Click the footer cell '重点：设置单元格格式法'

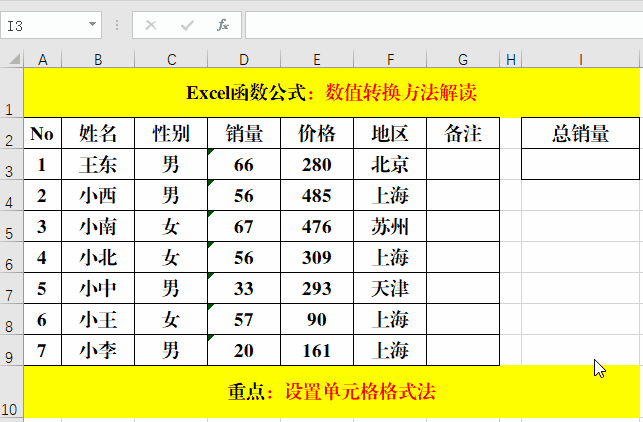(331, 392)
